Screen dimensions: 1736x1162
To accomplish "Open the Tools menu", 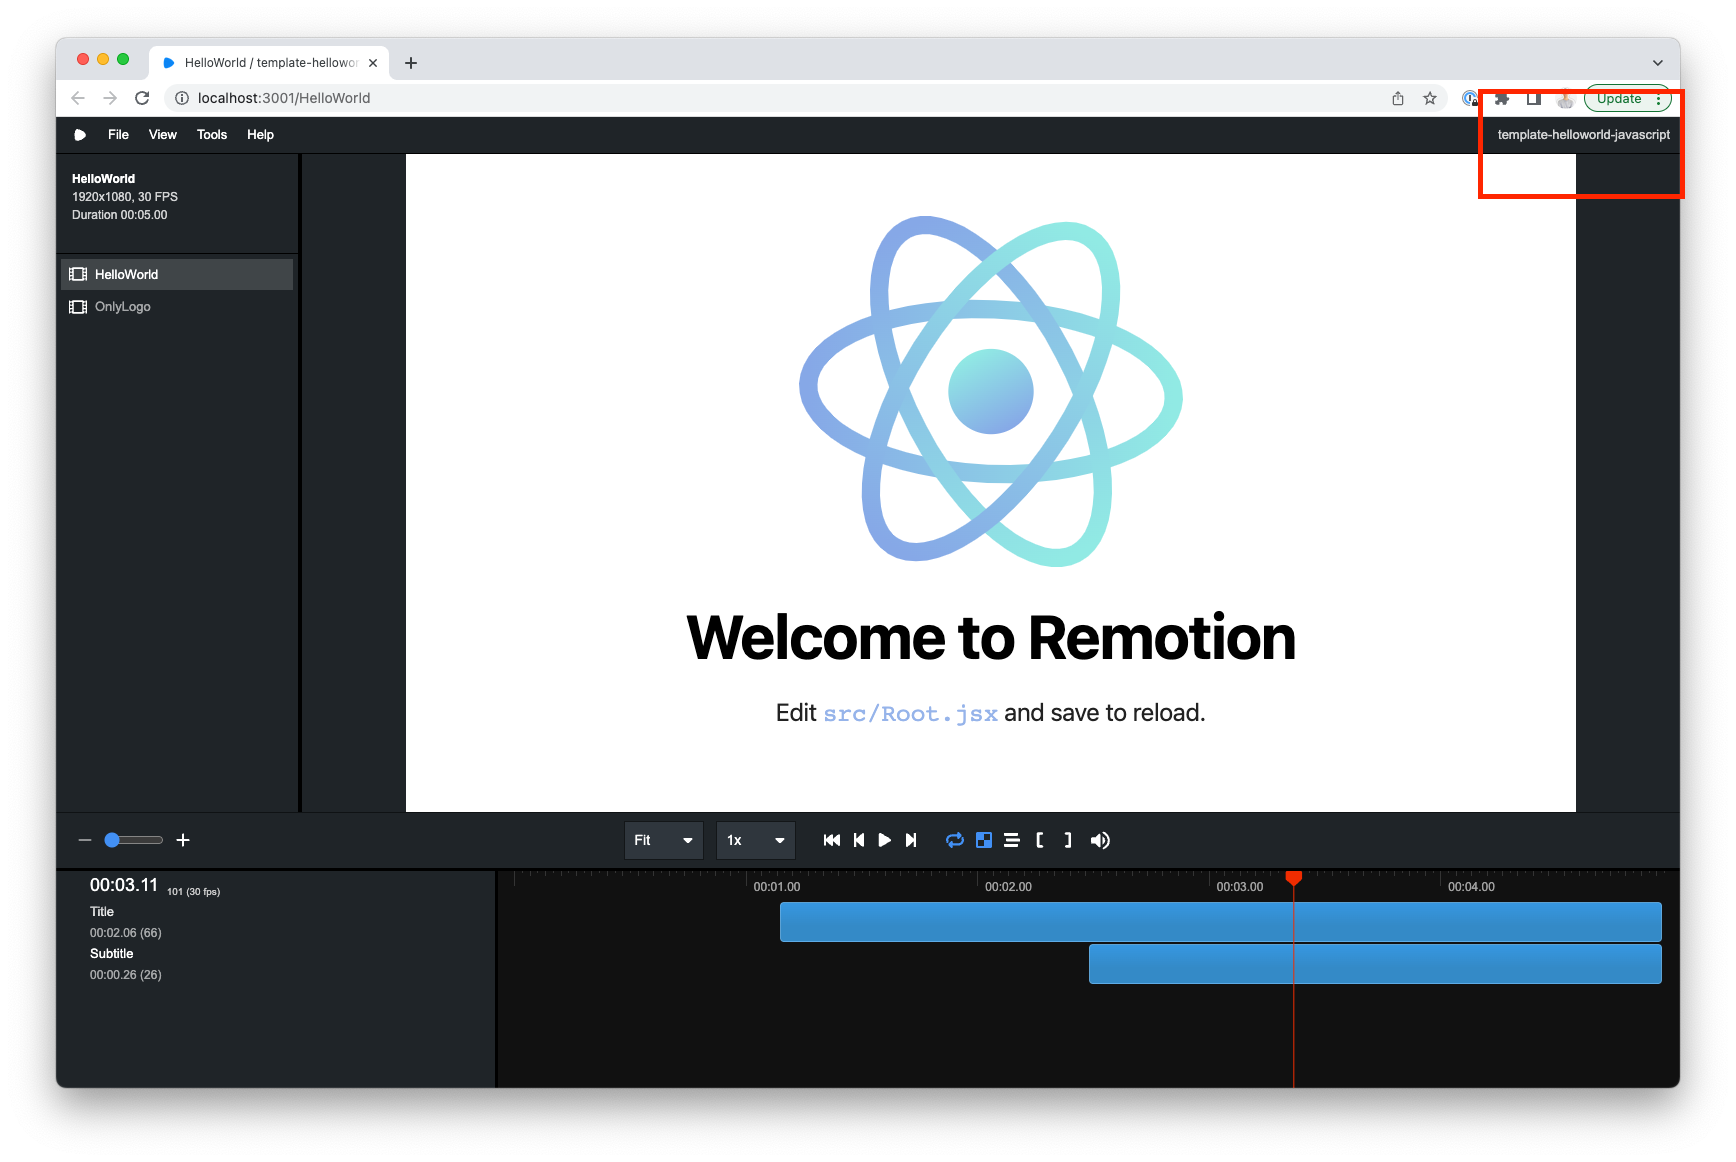I will pos(211,134).
